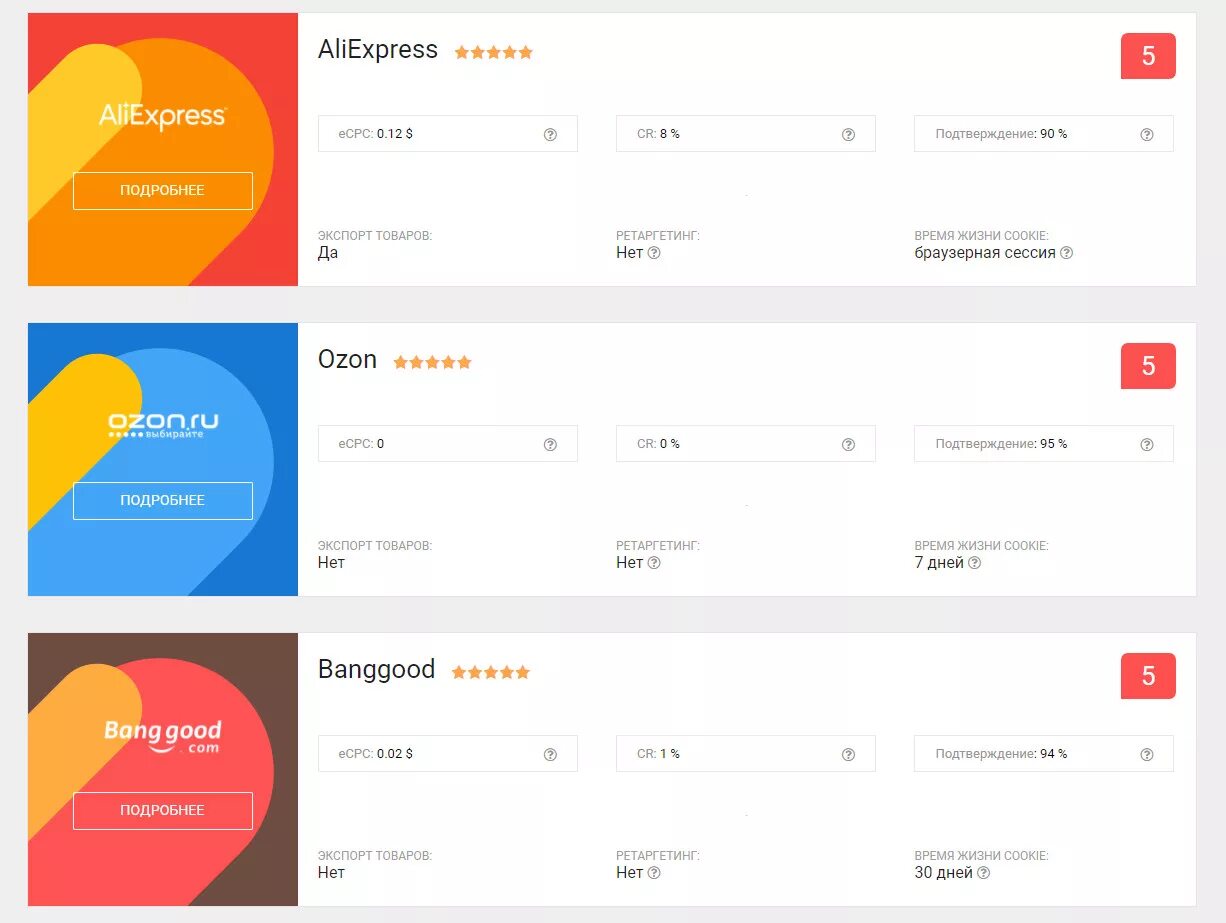Click the Ozon CR help question icon

coord(848,444)
